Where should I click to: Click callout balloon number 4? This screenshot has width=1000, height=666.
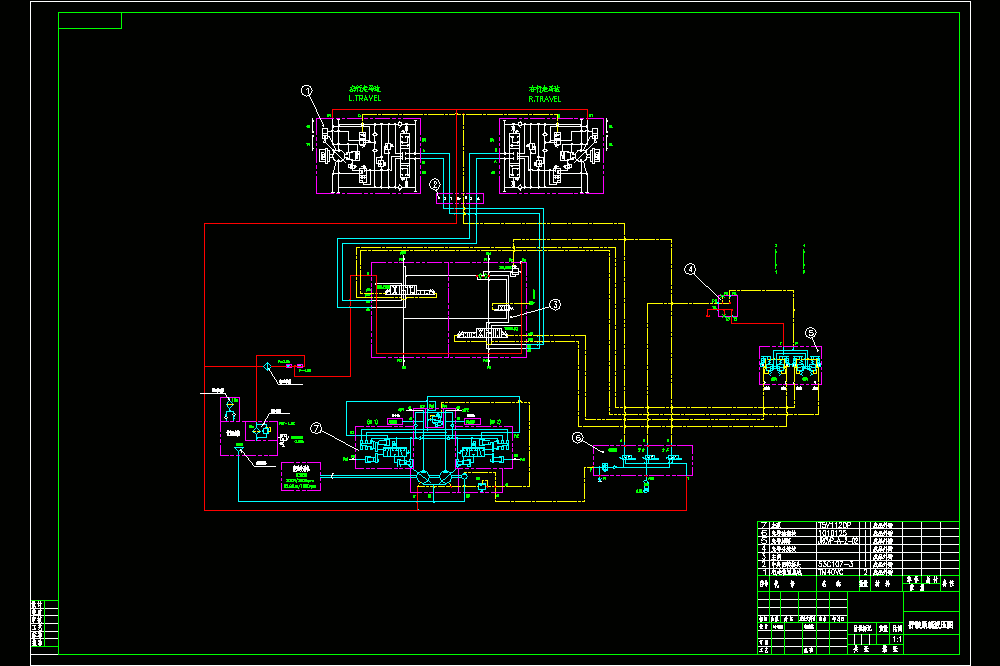690,269
